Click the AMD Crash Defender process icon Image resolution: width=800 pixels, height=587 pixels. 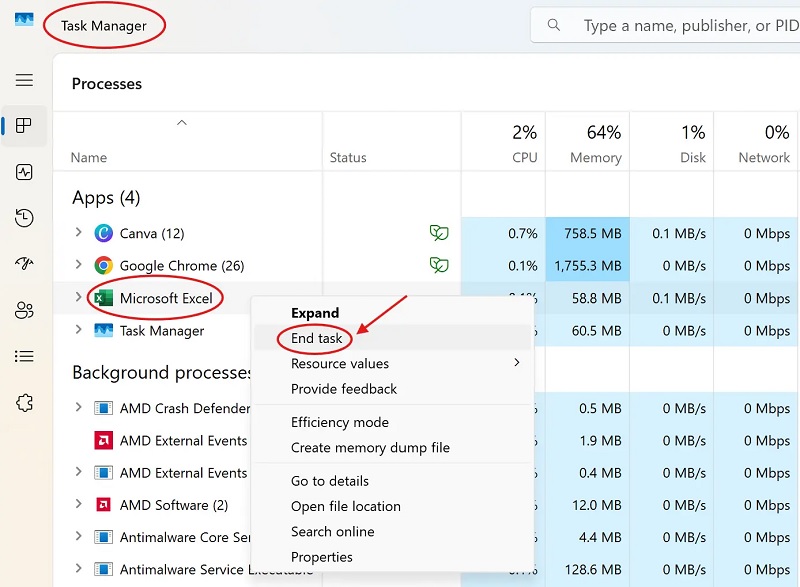104,408
